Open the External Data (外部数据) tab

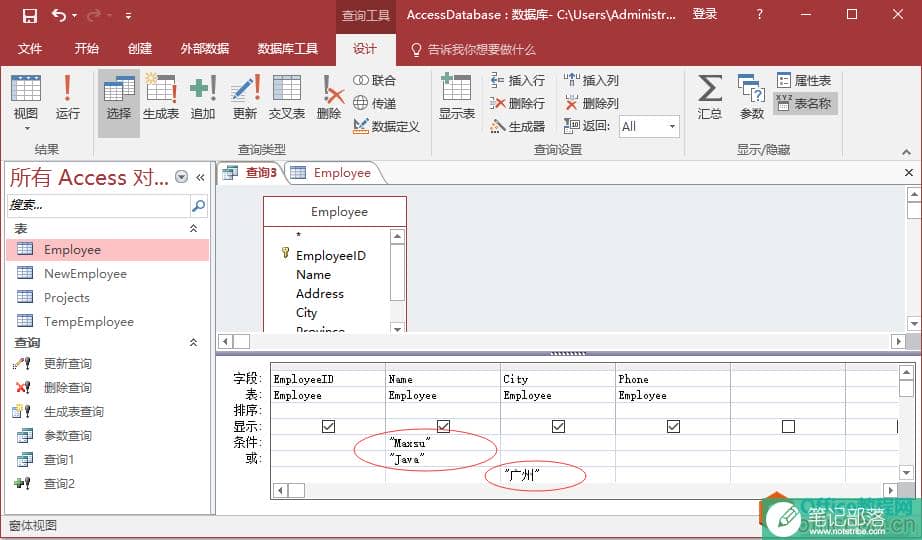[x=205, y=49]
